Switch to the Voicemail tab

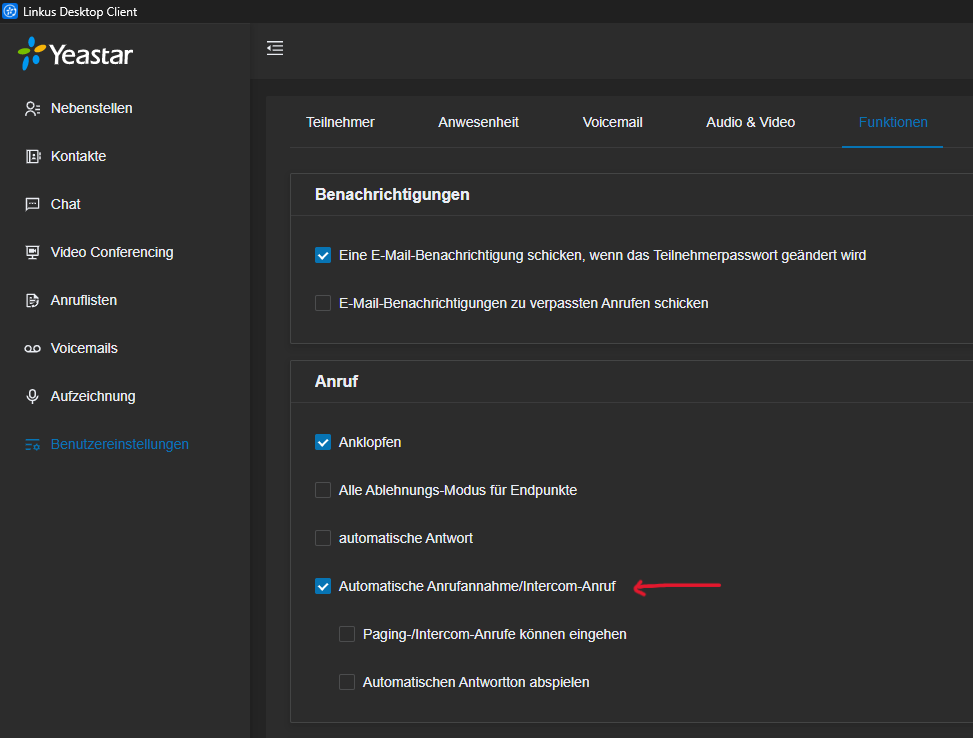pos(612,122)
